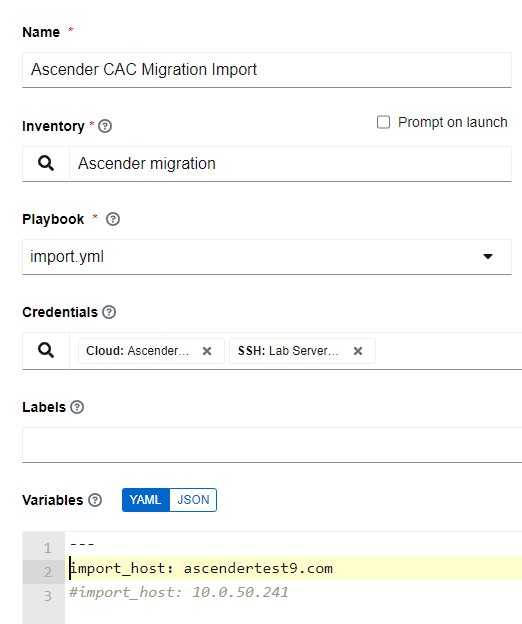Open the Labels help question icon
The width and height of the screenshot is (522, 624).
click(x=77, y=407)
